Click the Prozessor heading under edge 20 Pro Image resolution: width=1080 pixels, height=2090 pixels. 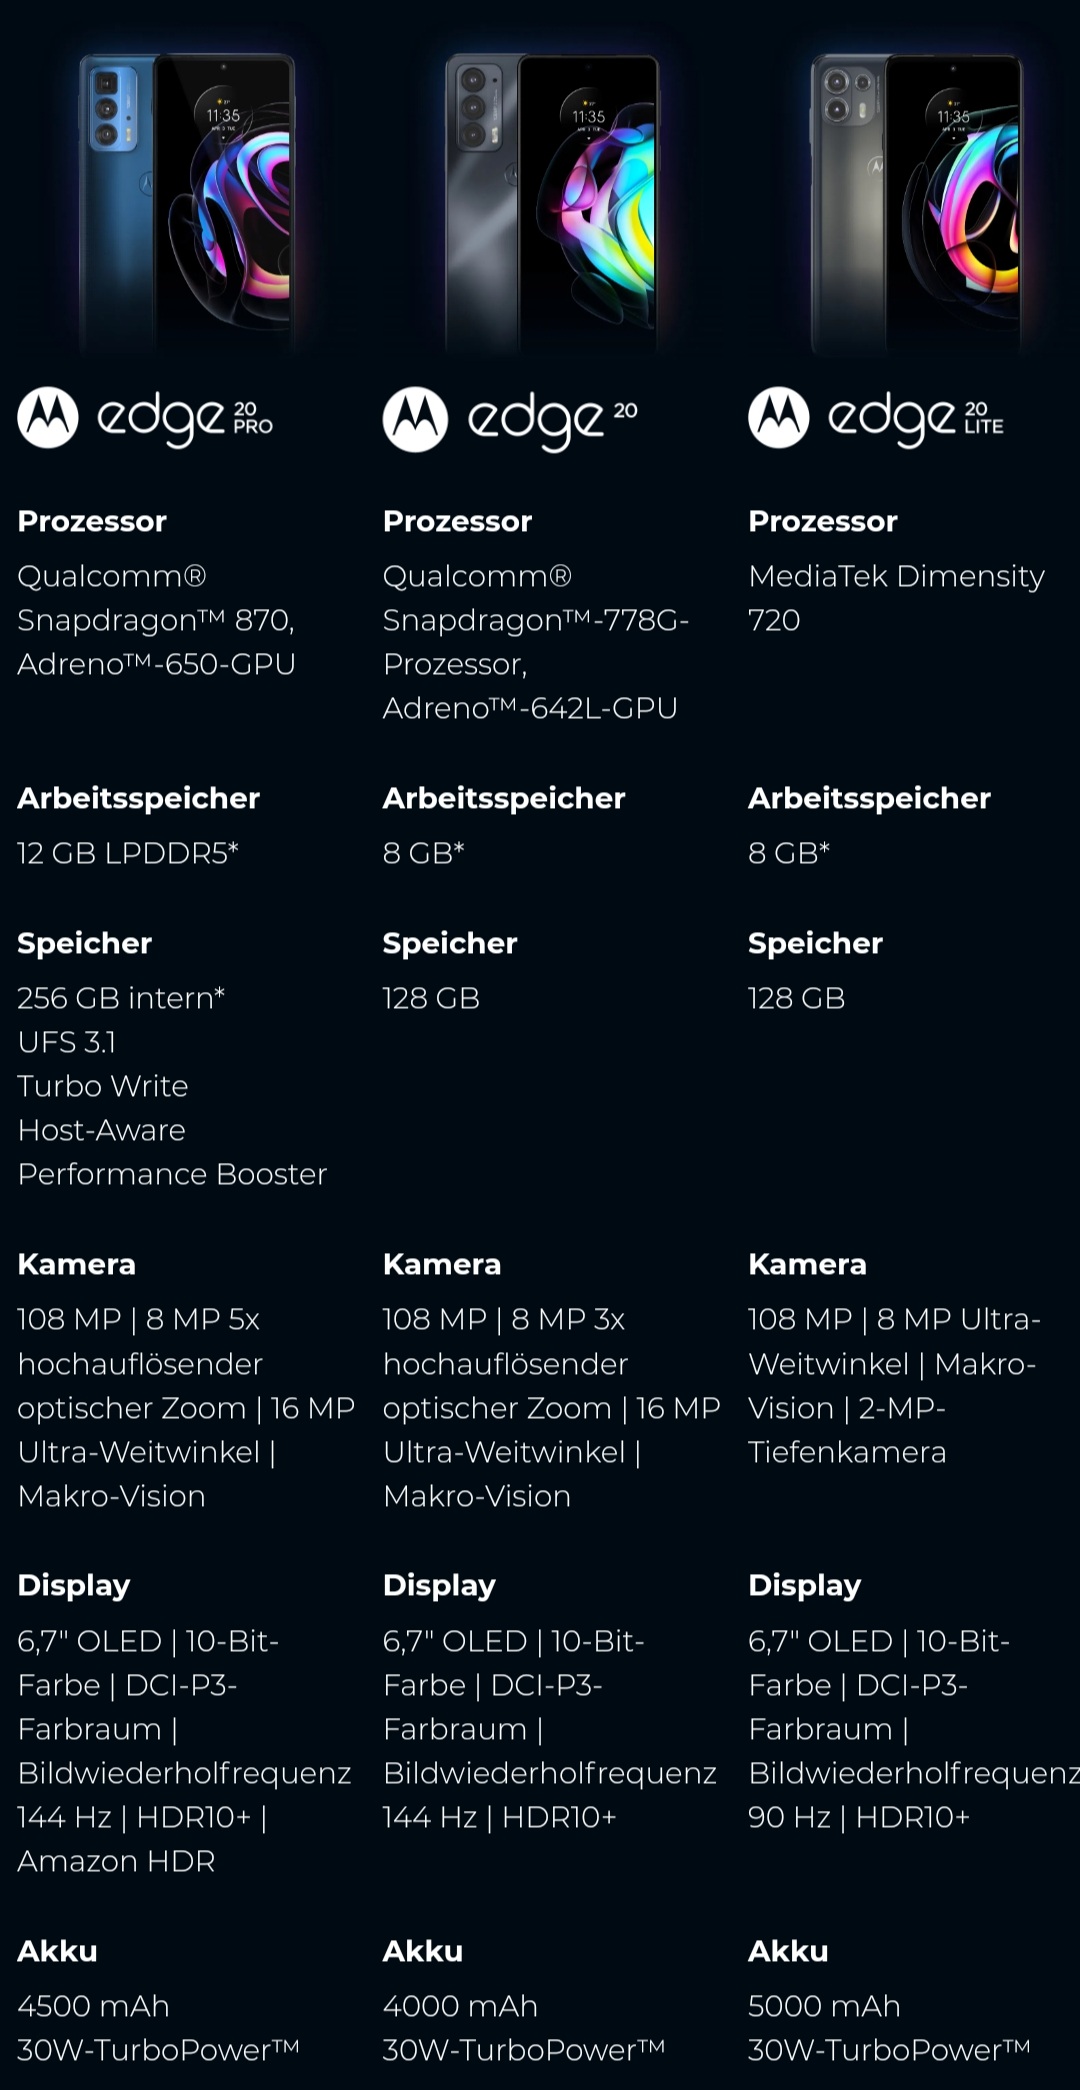tap(92, 521)
